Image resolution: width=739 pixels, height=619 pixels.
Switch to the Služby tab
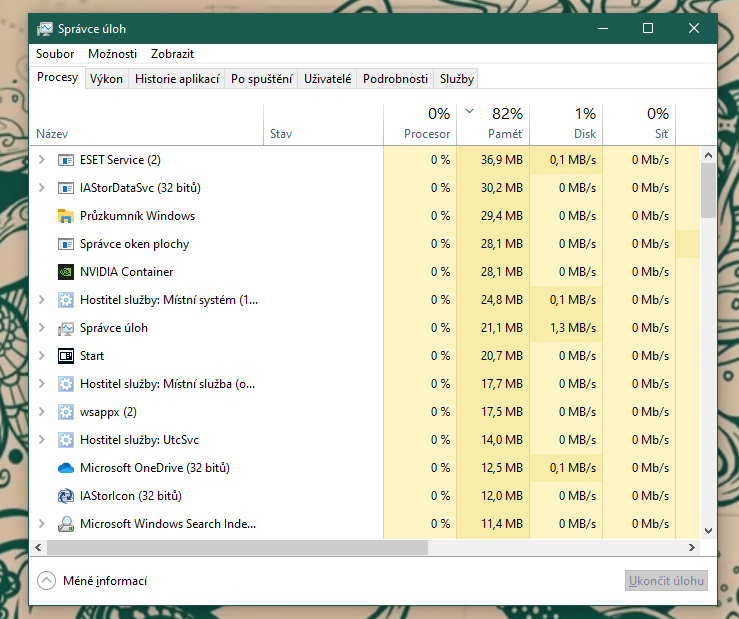point(457,79)
